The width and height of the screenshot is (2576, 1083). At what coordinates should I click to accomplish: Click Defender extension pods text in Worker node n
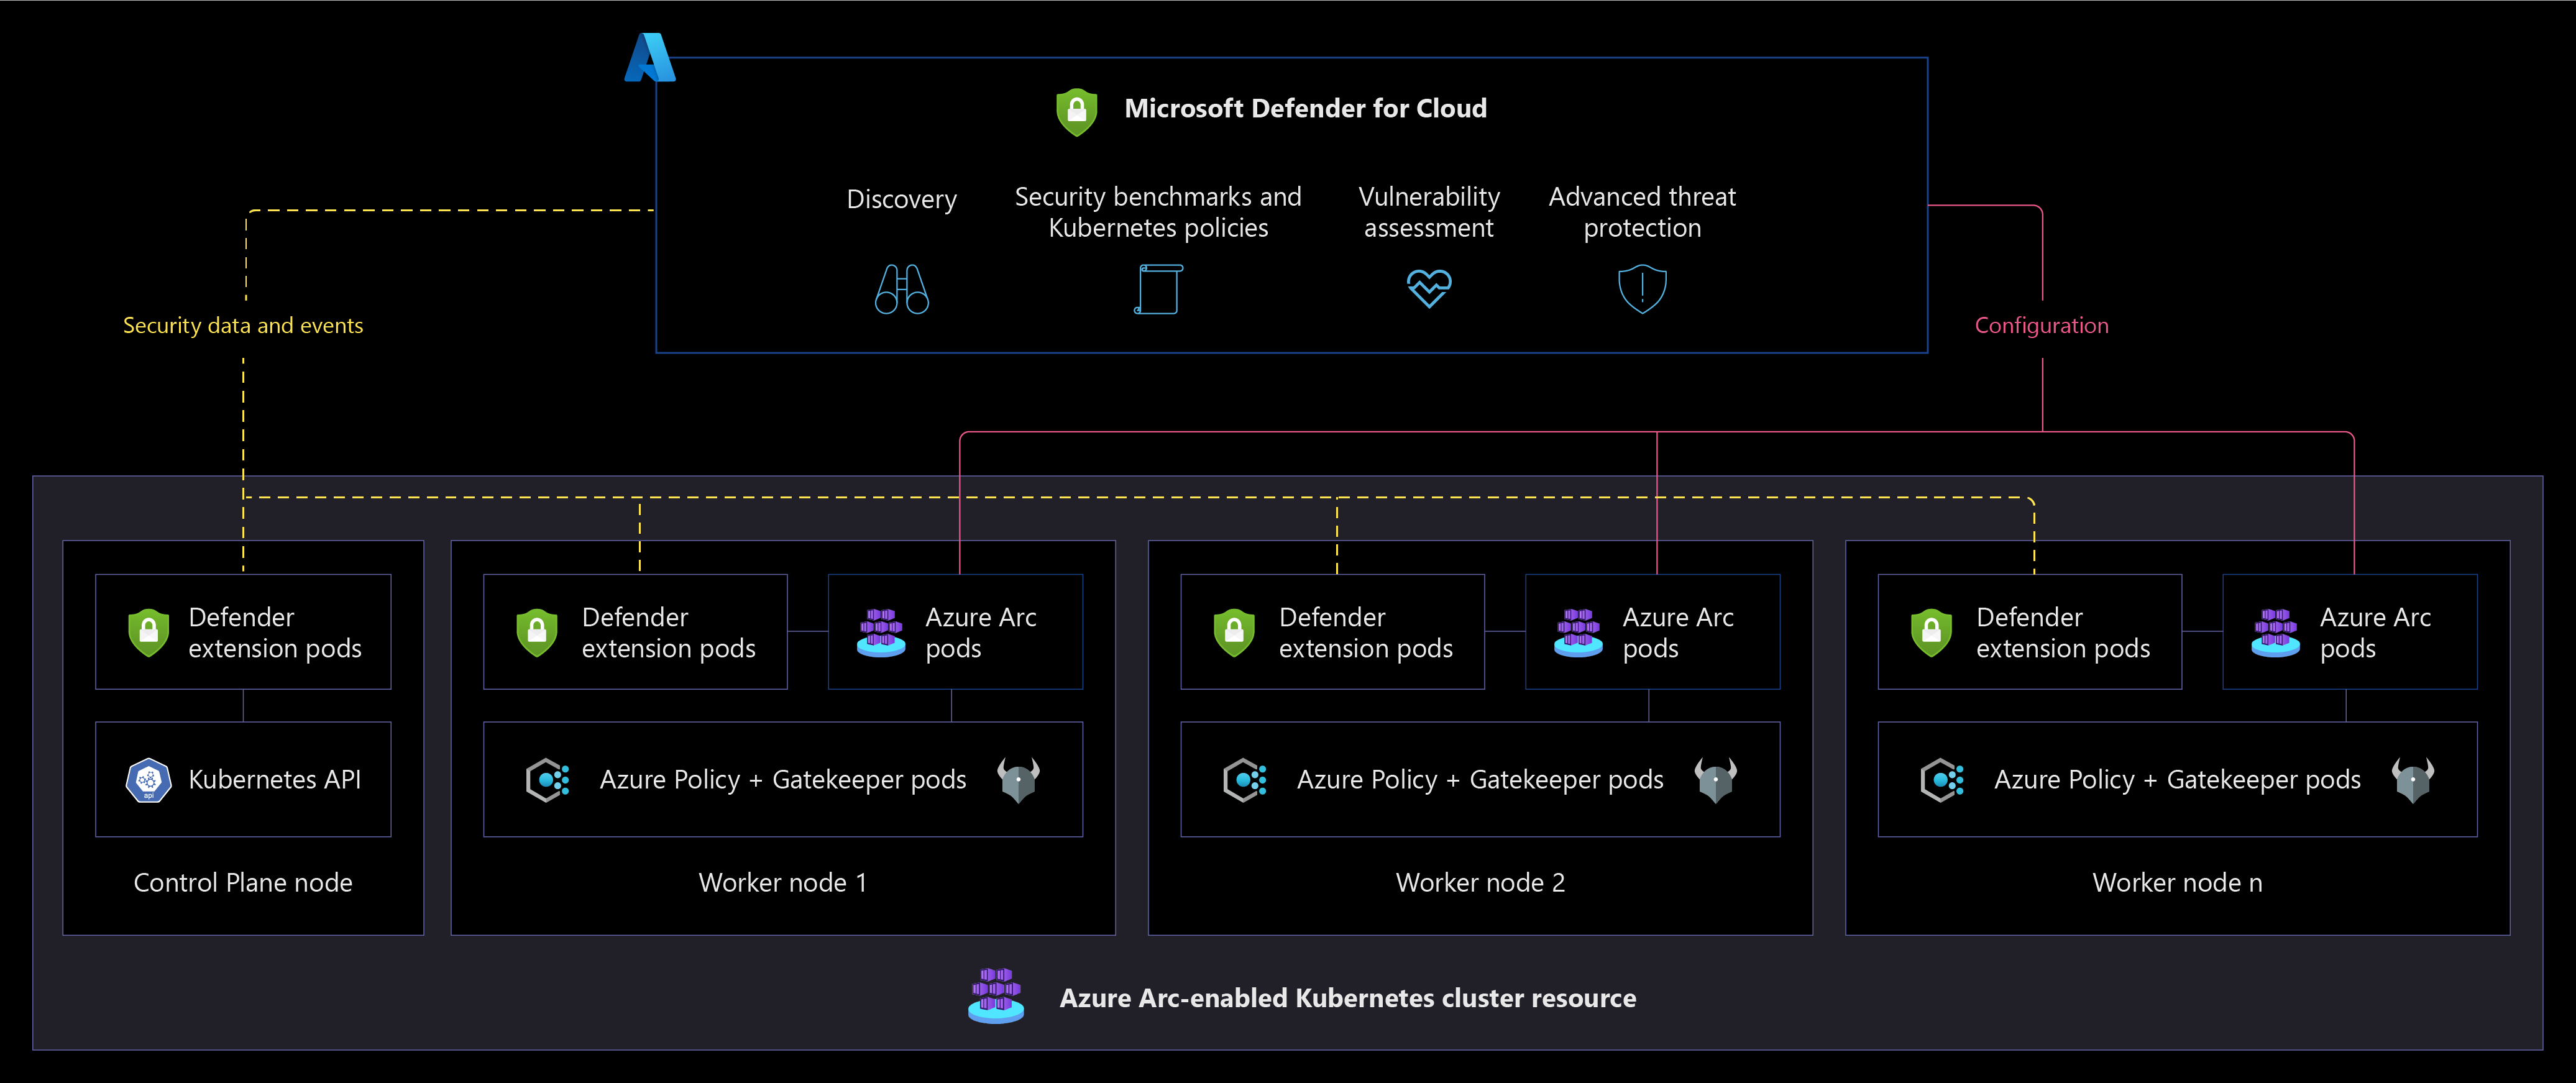coord(2062,633)
